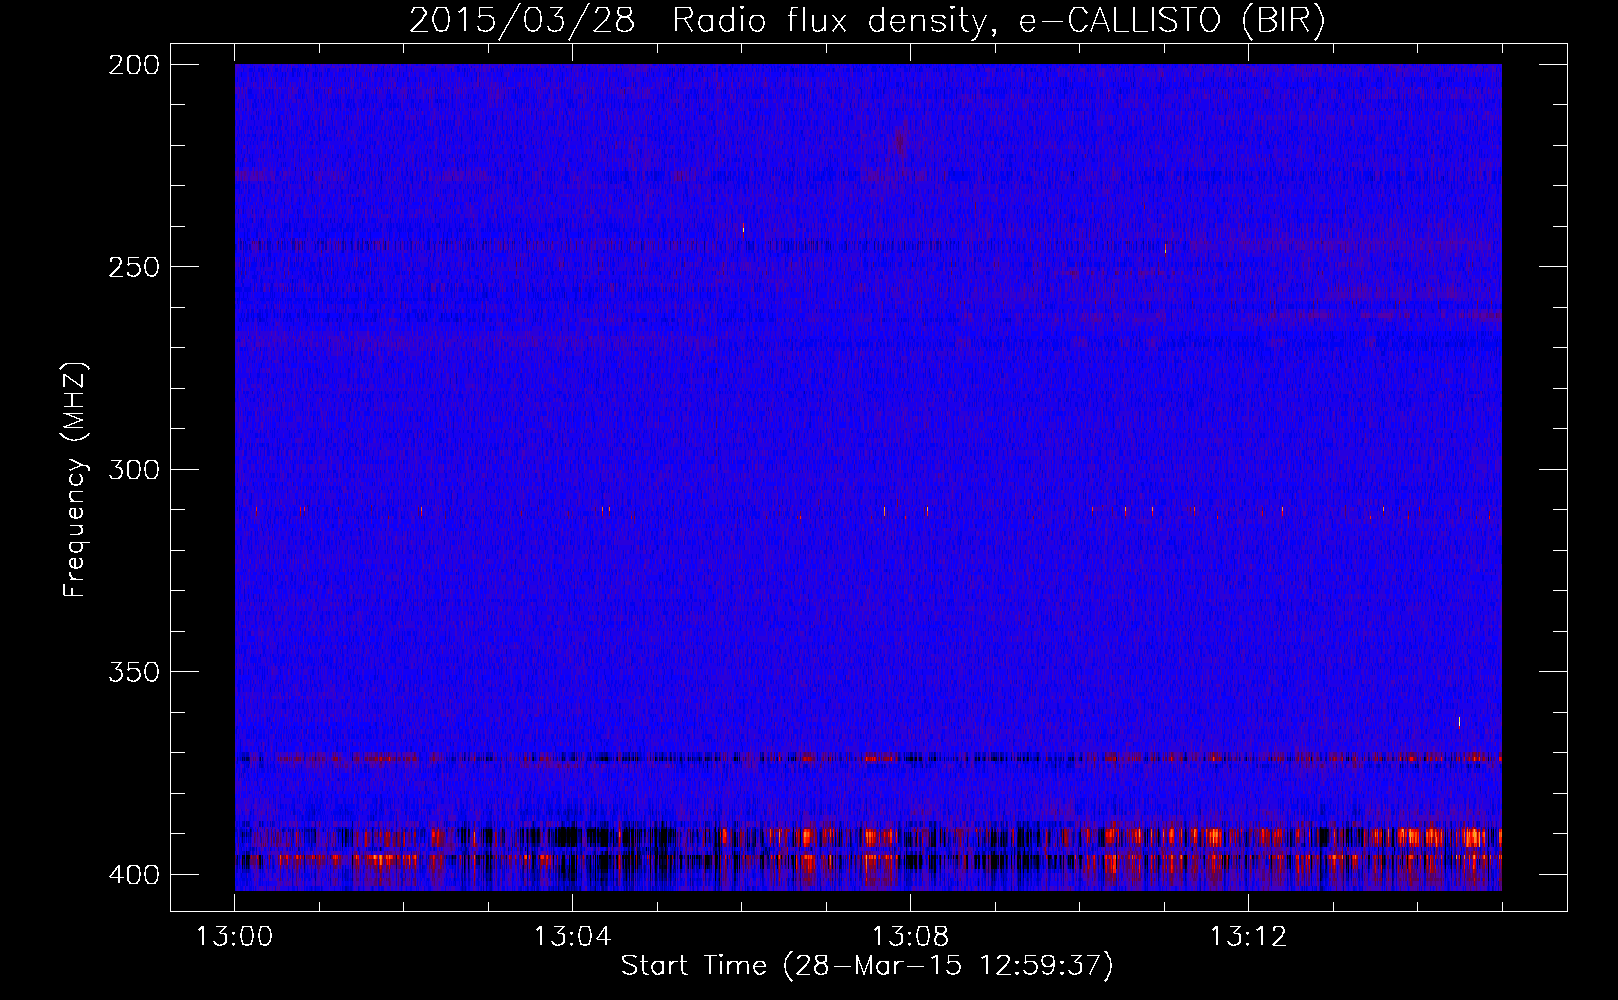The width and height of the screenshot is (1618, 1000).
Task: Click the 400 frequency tick label
Action: coord(133,874)
